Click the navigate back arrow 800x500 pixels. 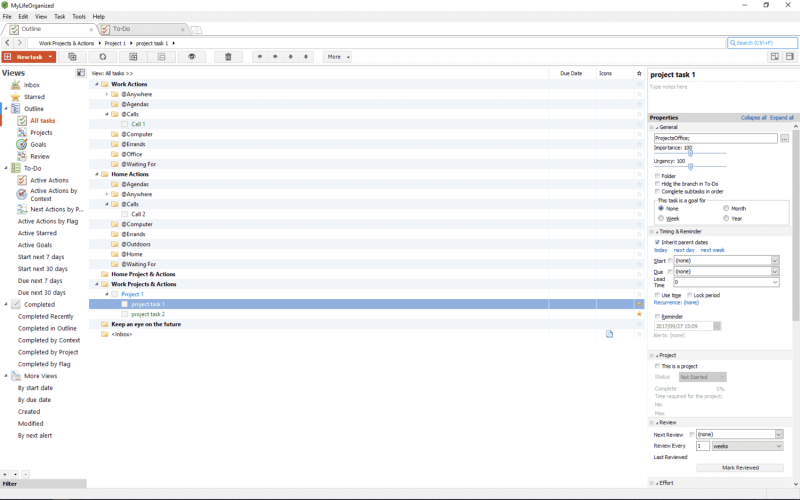[8, 43]
